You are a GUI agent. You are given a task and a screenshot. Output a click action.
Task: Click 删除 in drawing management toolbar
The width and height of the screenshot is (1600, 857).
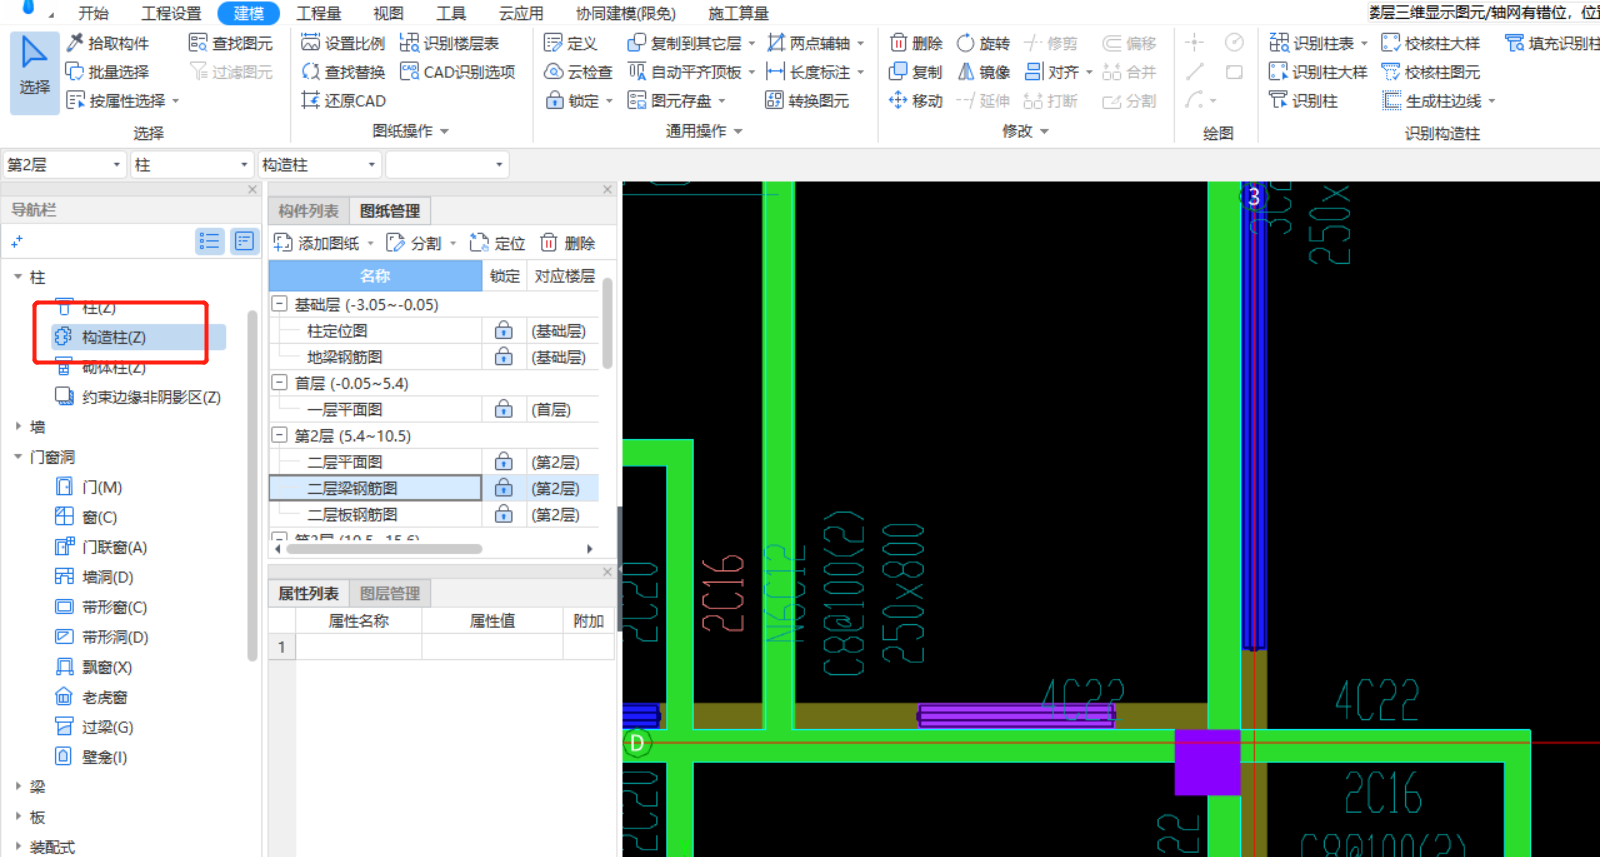point(567,243)
